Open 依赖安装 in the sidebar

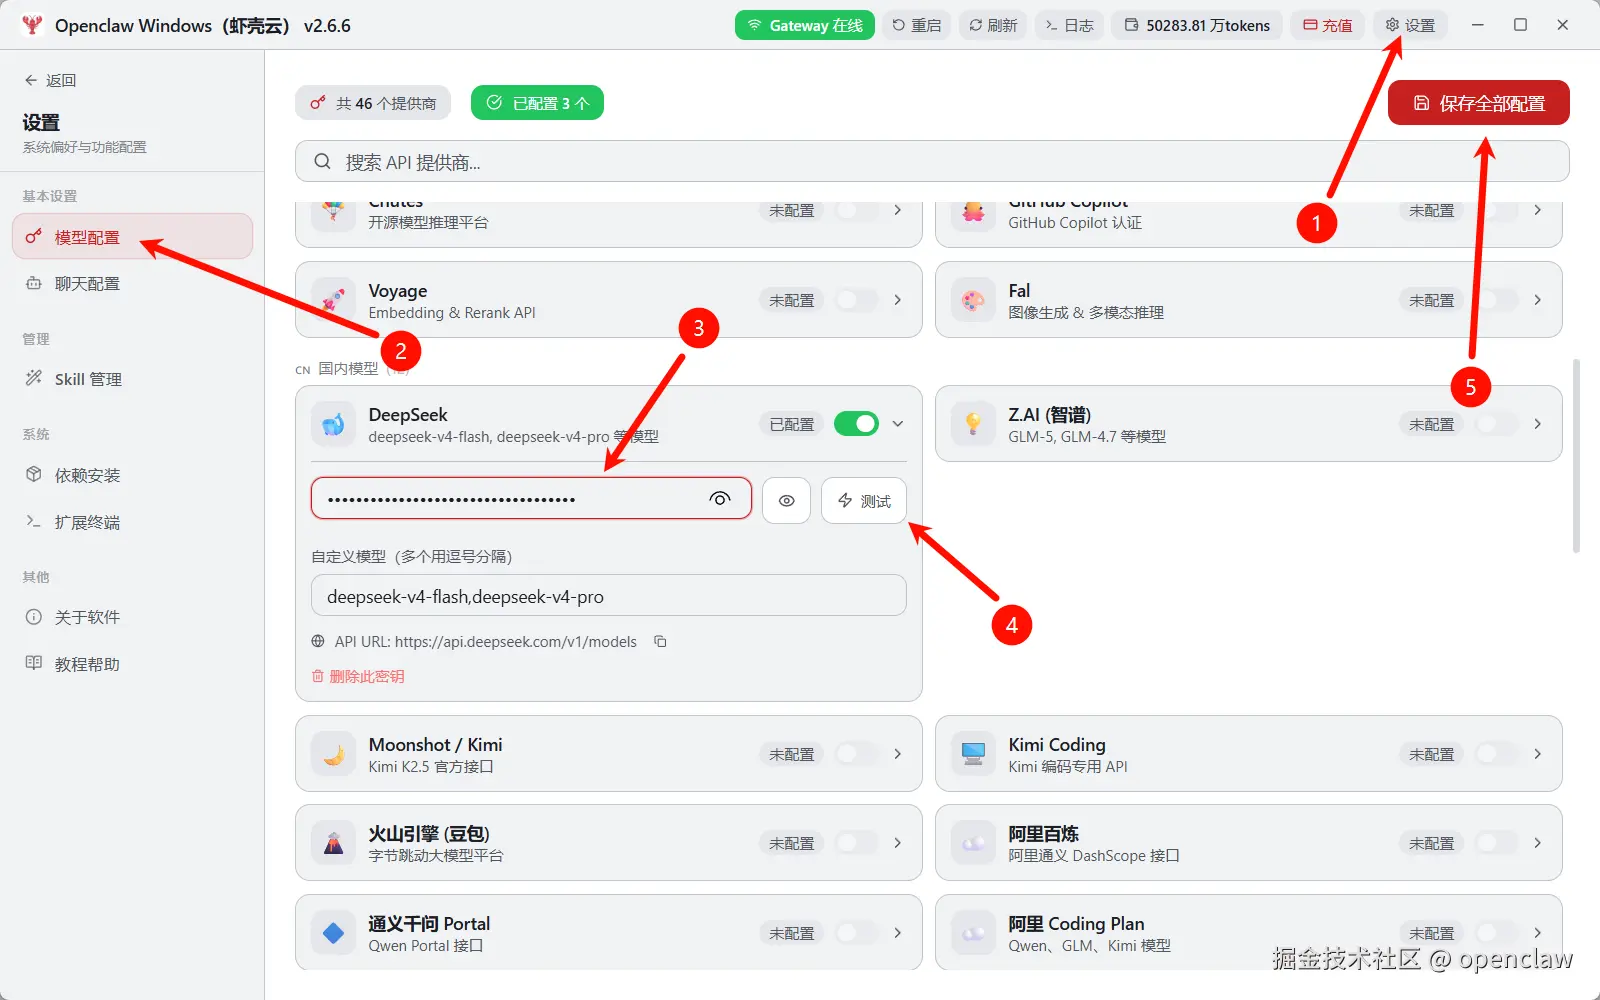tap(132, 475)
